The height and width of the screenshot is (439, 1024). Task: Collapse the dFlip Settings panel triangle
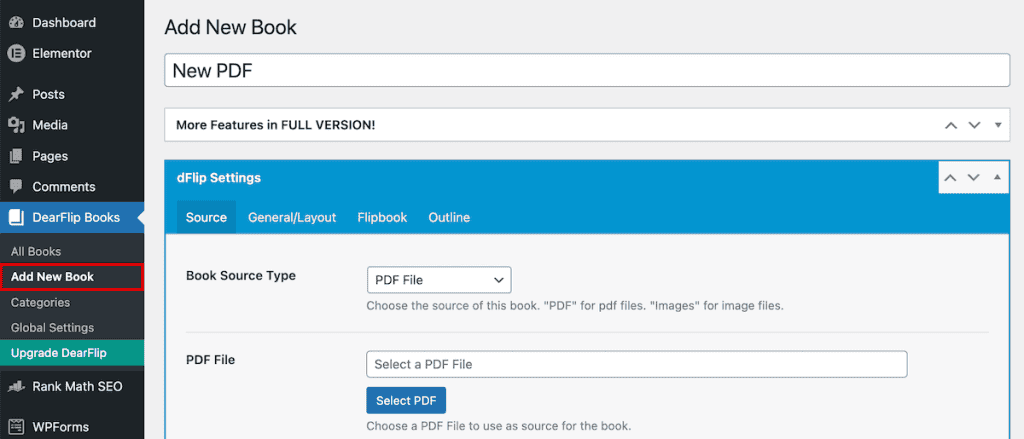[x=997, y=177]
